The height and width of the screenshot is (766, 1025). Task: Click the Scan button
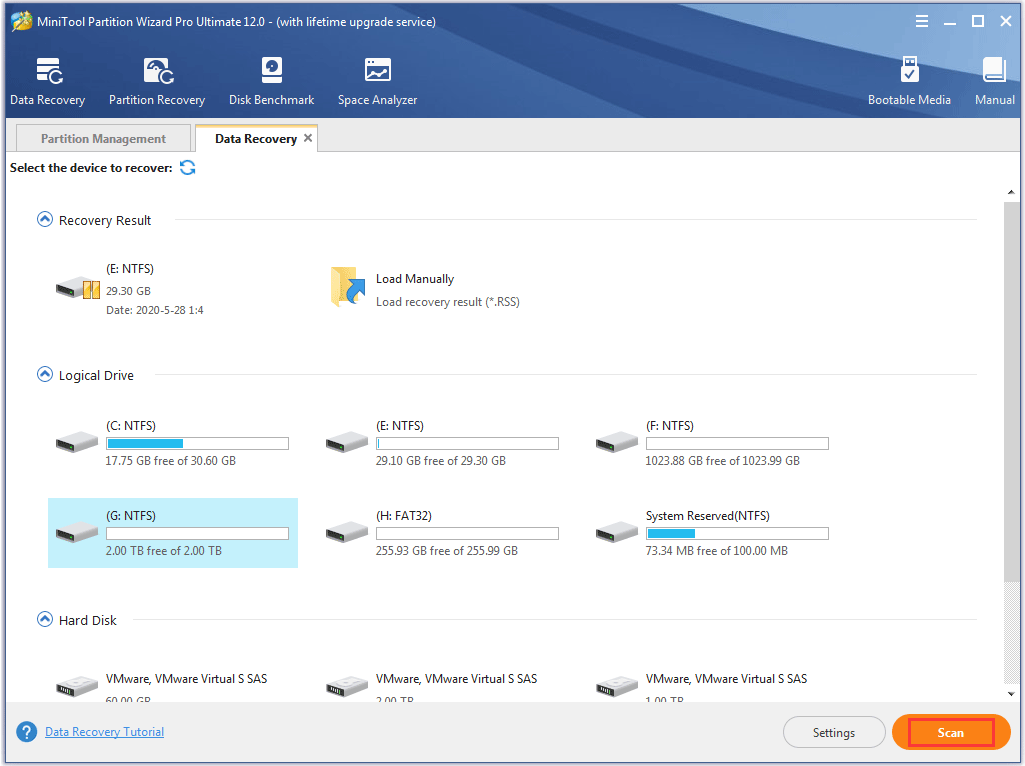tap(949, 731)
